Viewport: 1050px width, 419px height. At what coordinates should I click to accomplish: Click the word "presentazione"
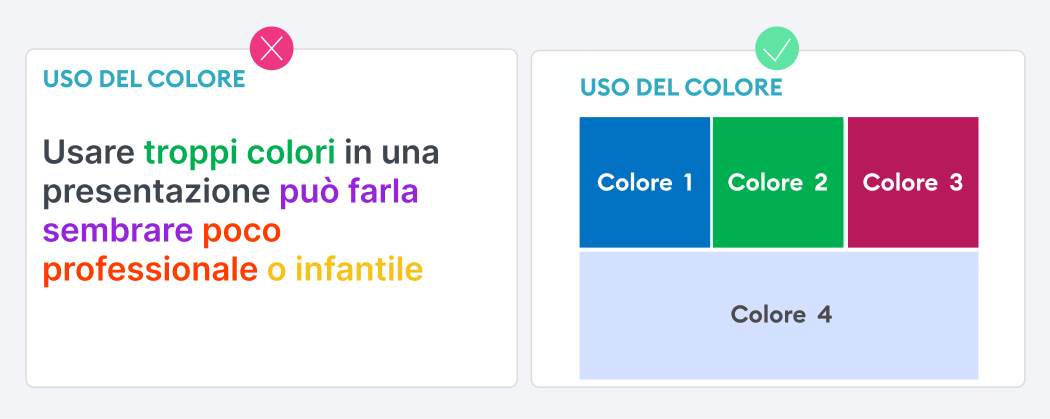pyautogui.click(x=156, y=192)
